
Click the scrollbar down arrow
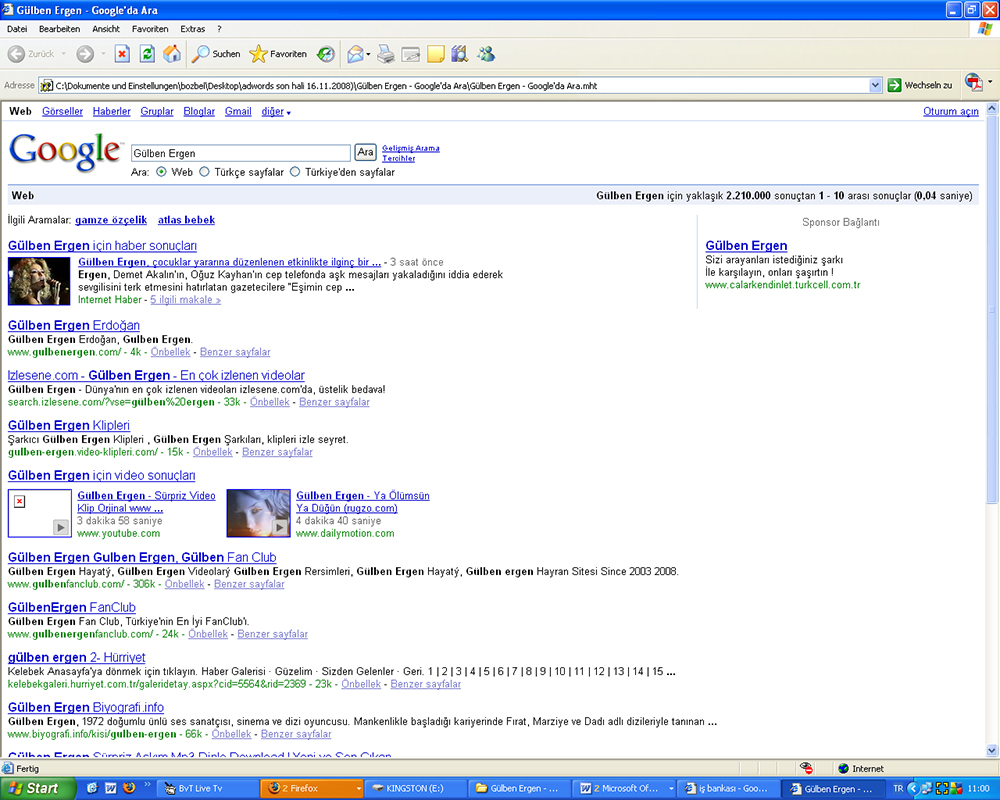(x=992, y=751)
